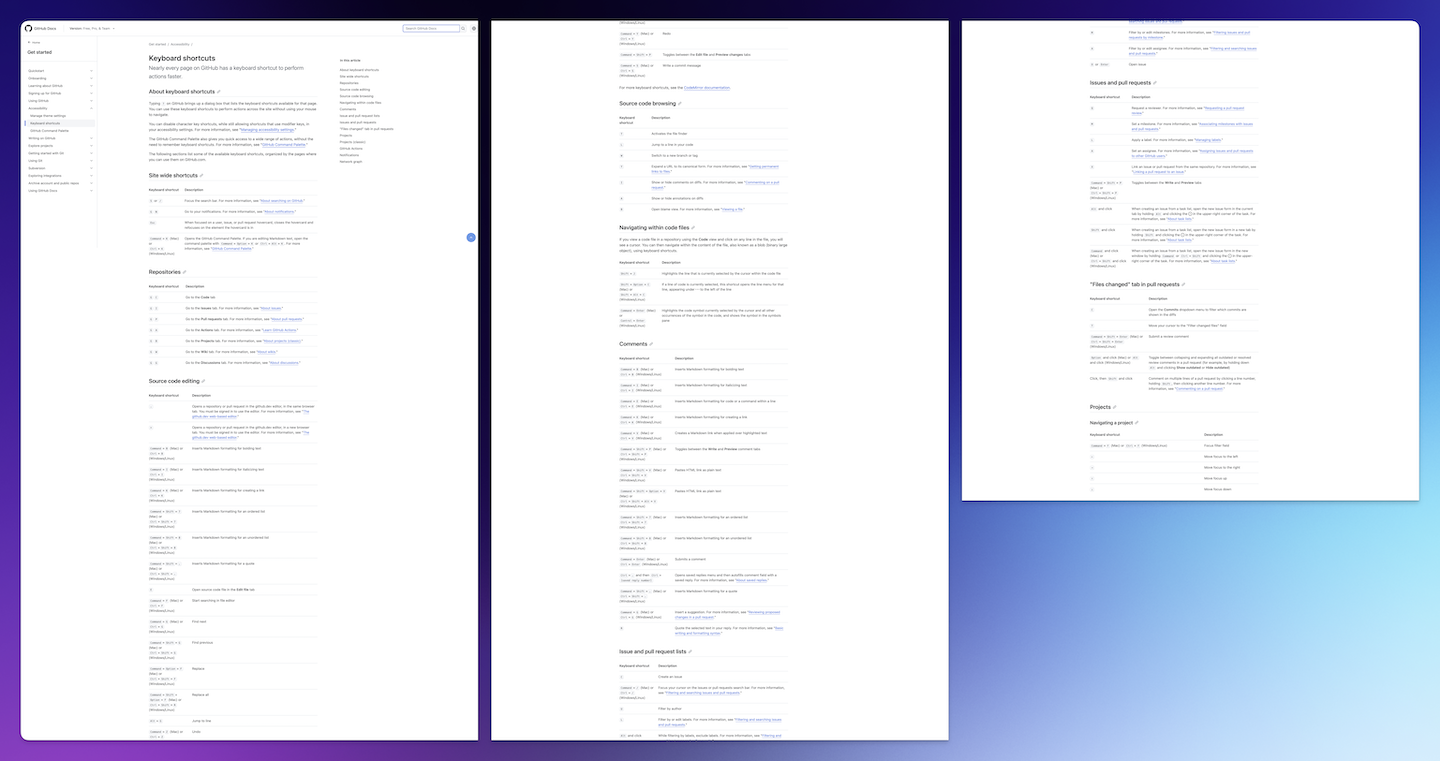Viewport: 1440px width, 761px height.
Task: Click the Home back arrow in the sidebar
Action: pyautogui.click(x=29, y=42)
